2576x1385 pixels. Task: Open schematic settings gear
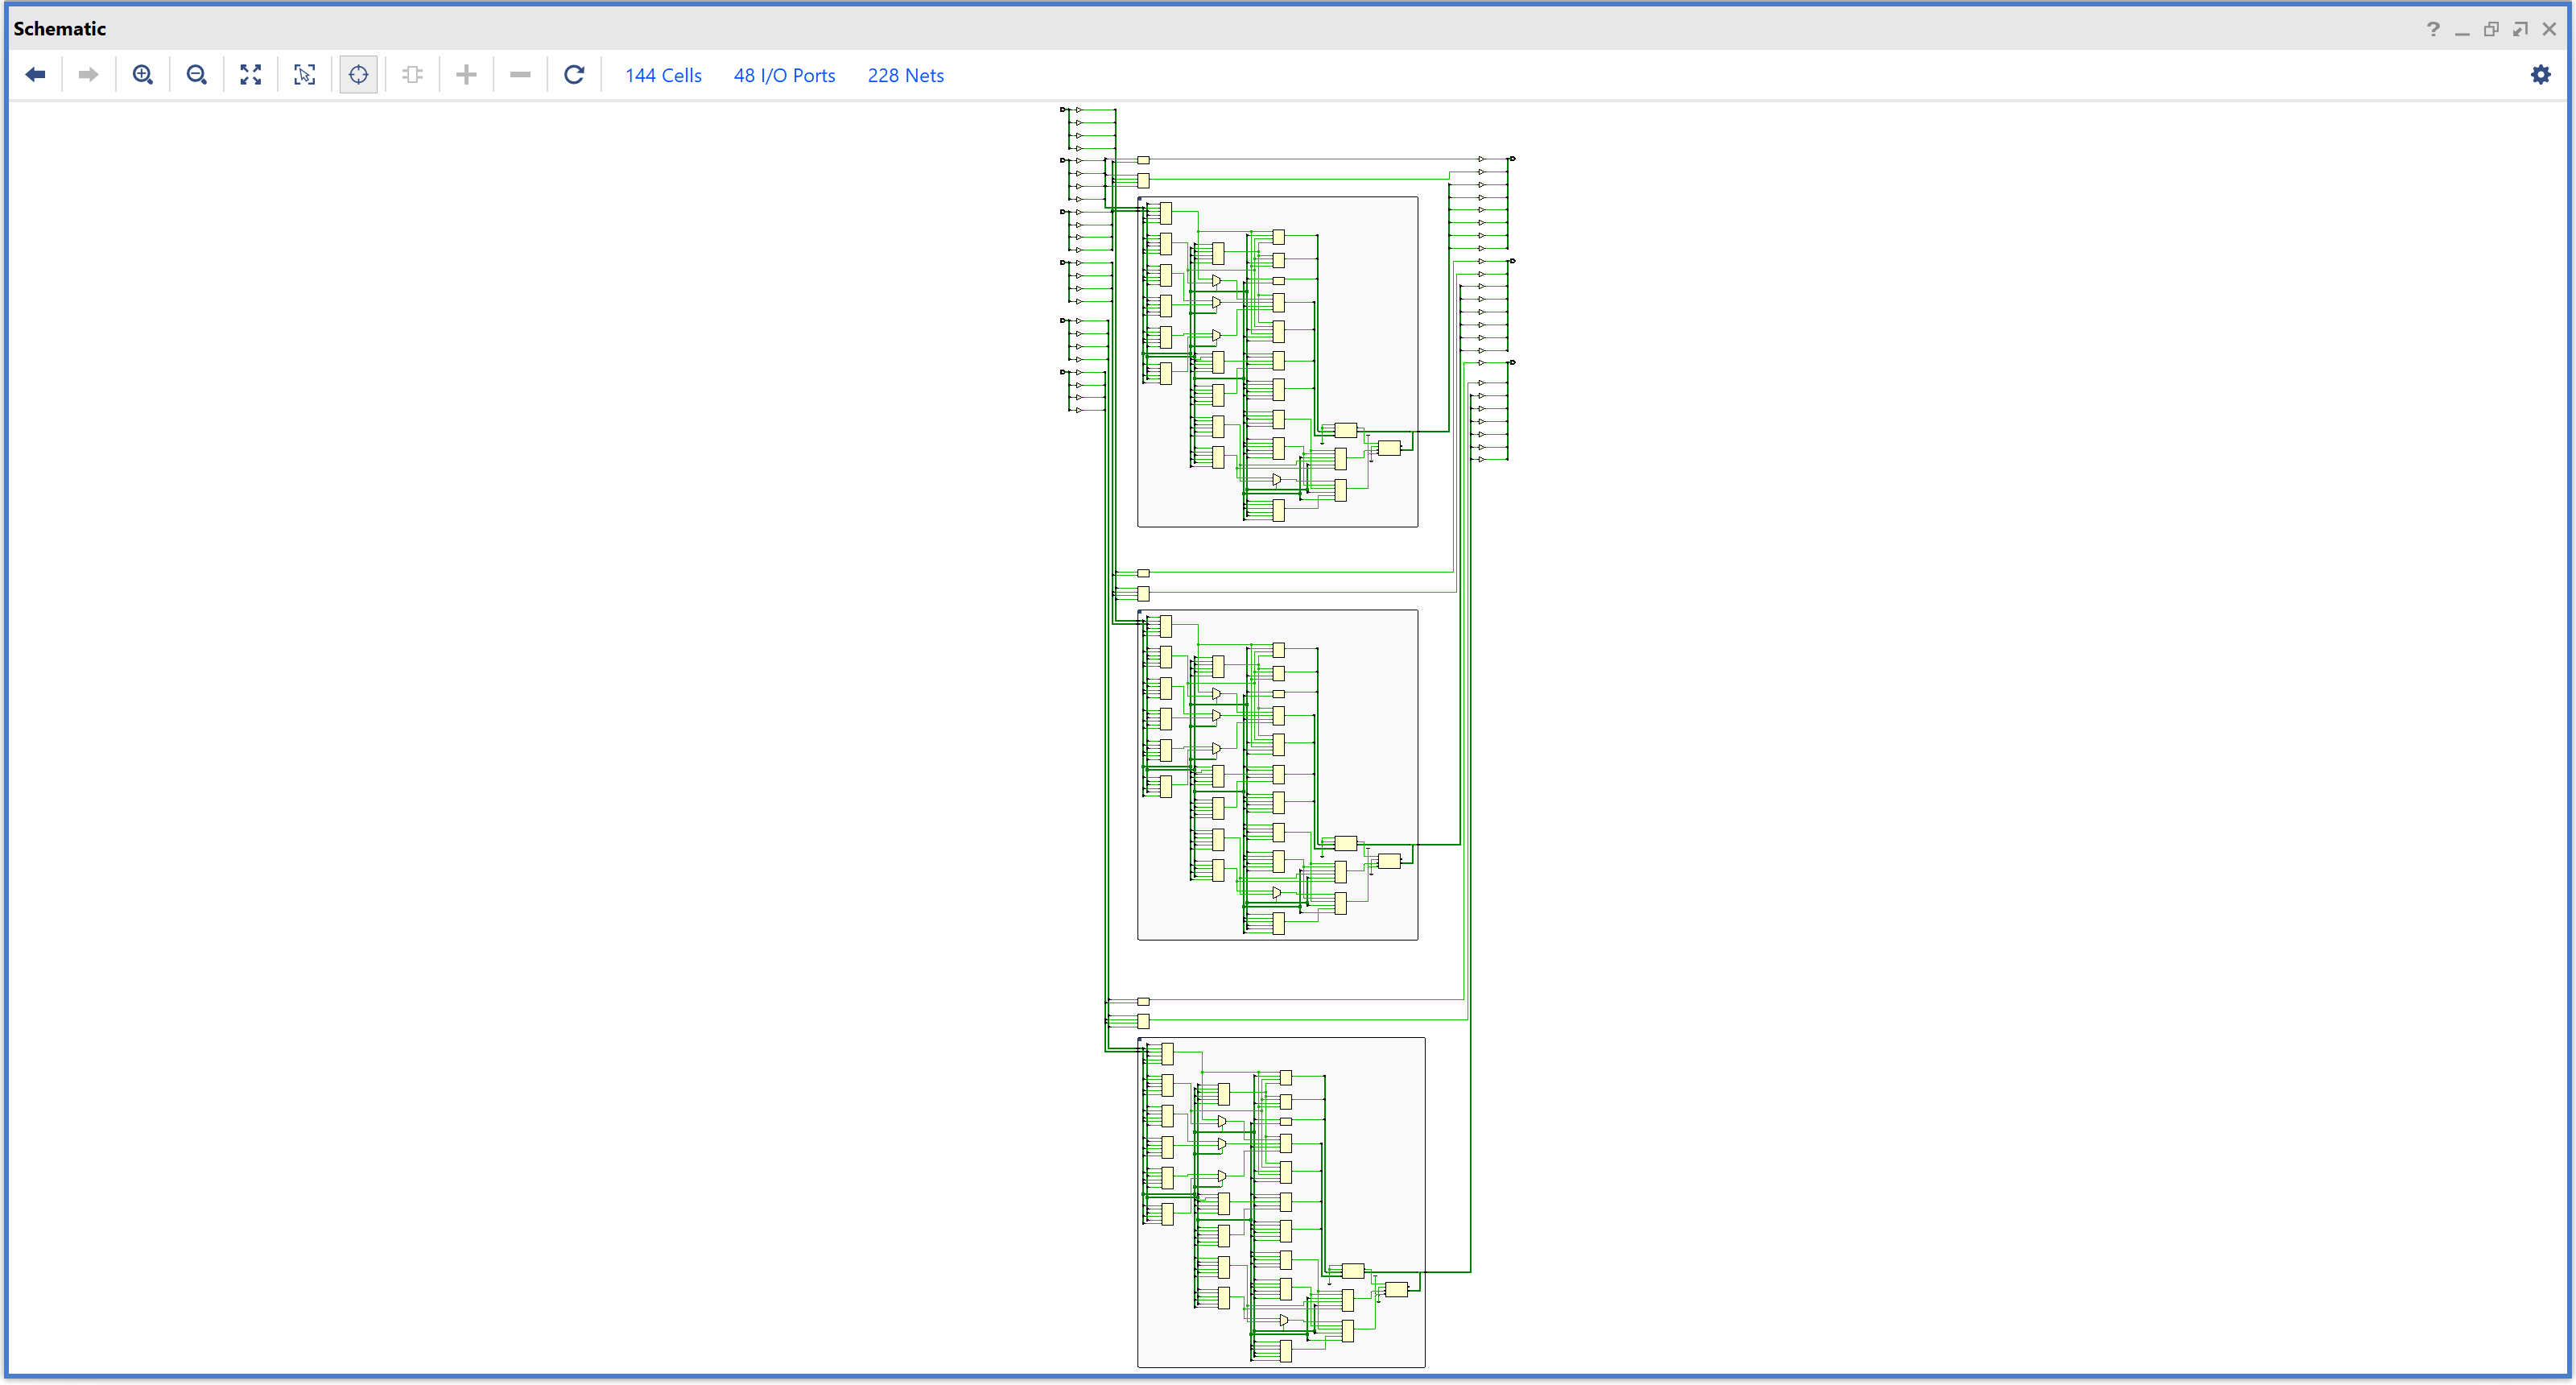coord(2540,75)
